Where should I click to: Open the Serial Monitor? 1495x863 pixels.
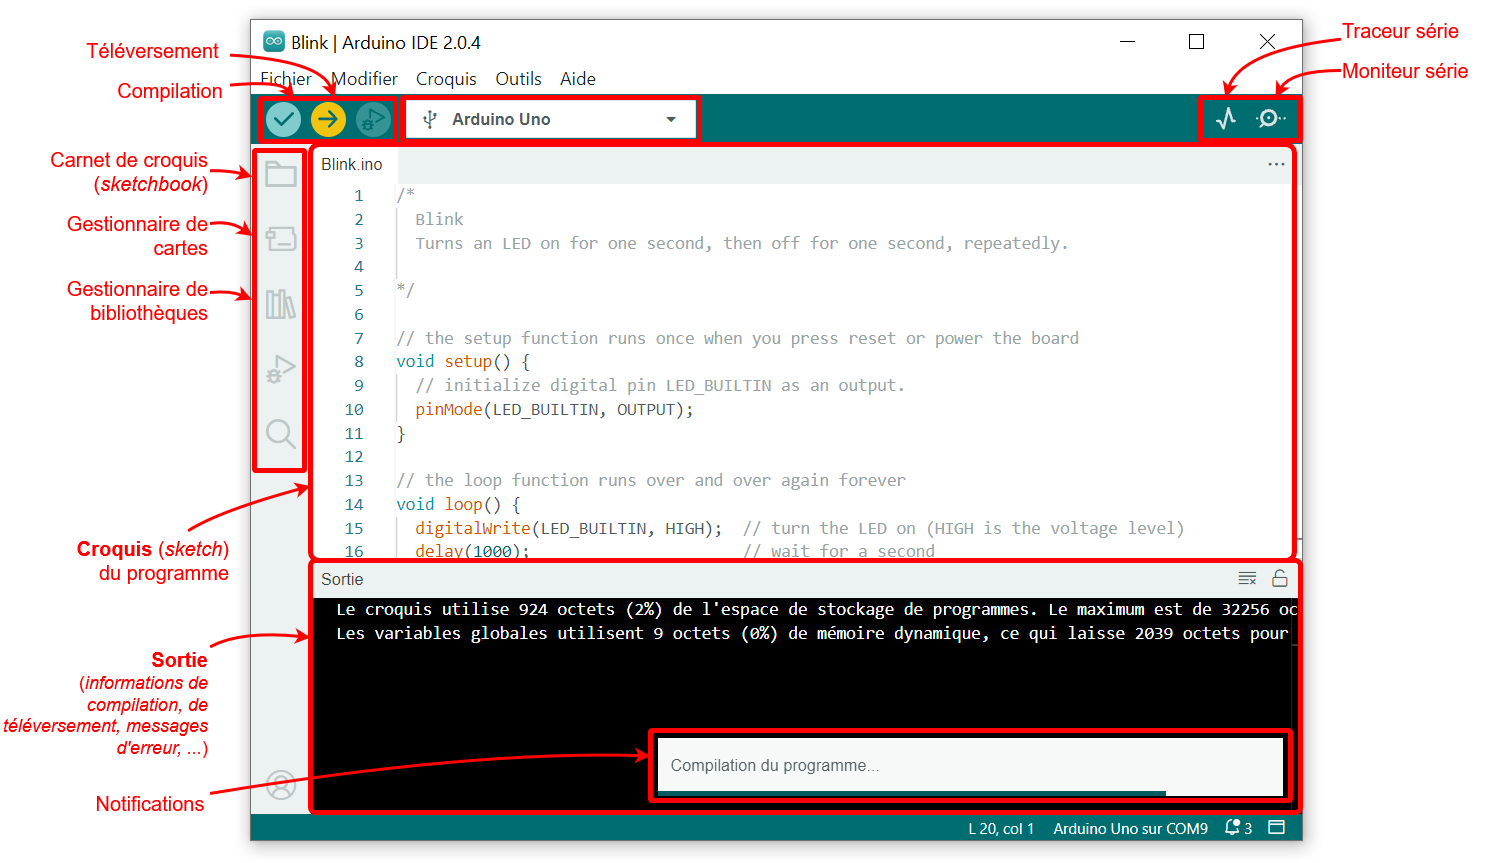(x=1270, y=119)
